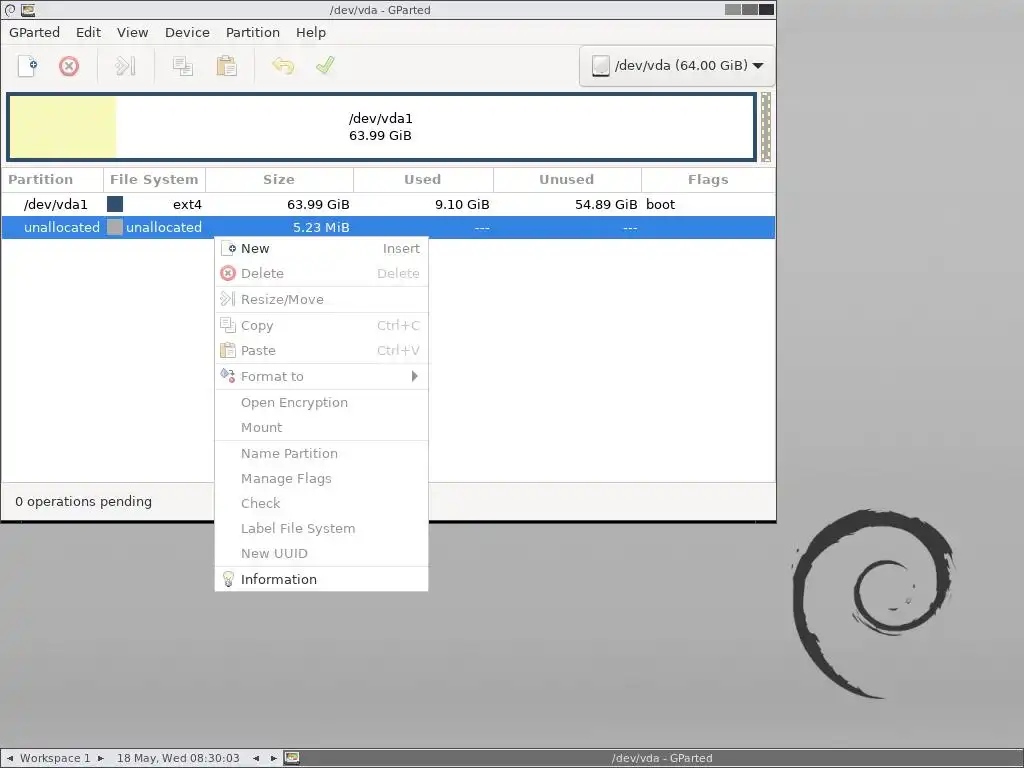
Task: Click the red Delete icon in the context menu
Action: [x=228, y=273]
